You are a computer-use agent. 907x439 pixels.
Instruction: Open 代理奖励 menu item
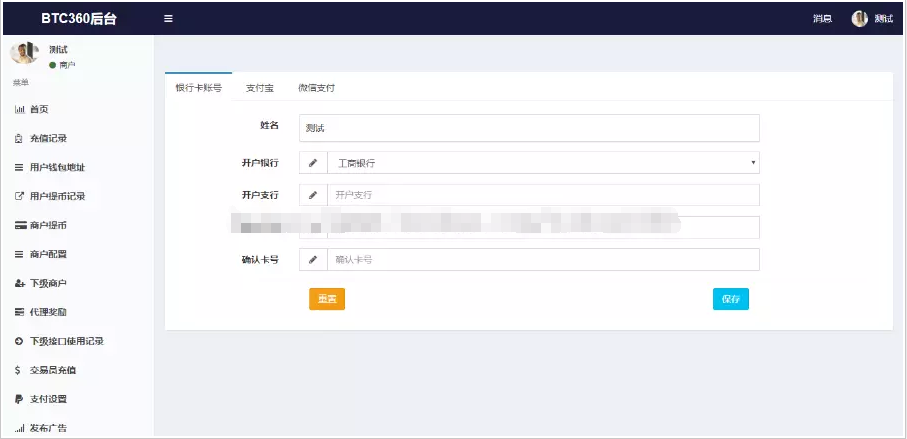[x=49, y=312]
